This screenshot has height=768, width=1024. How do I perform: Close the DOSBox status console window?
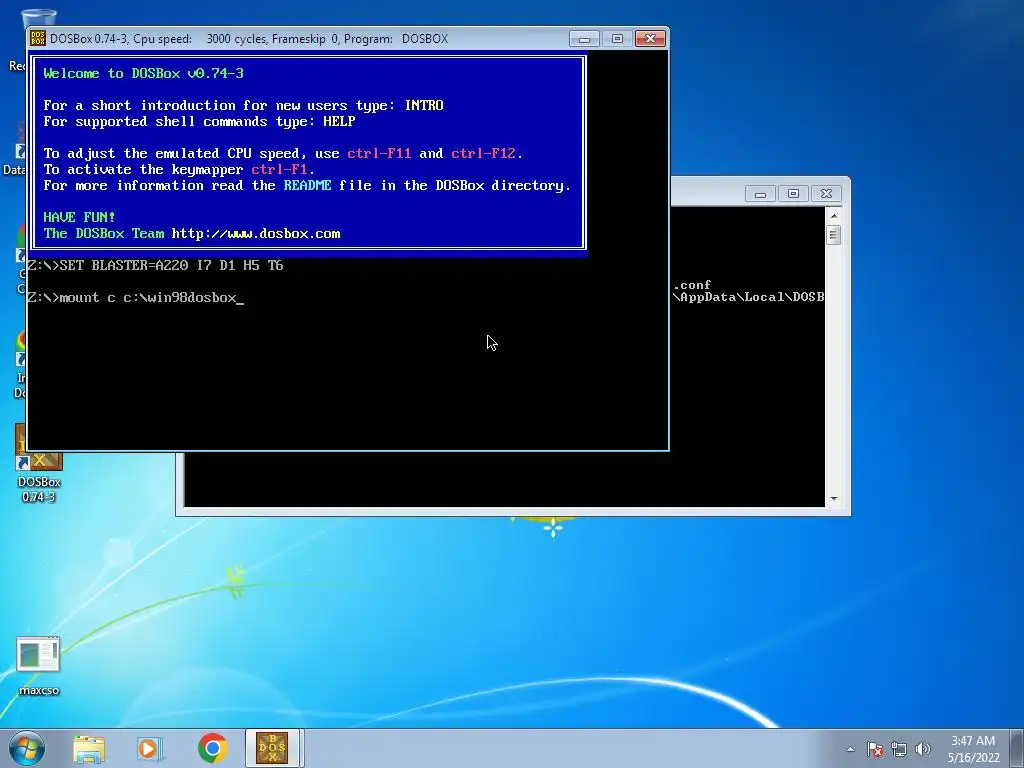click(x=826, y=194)
